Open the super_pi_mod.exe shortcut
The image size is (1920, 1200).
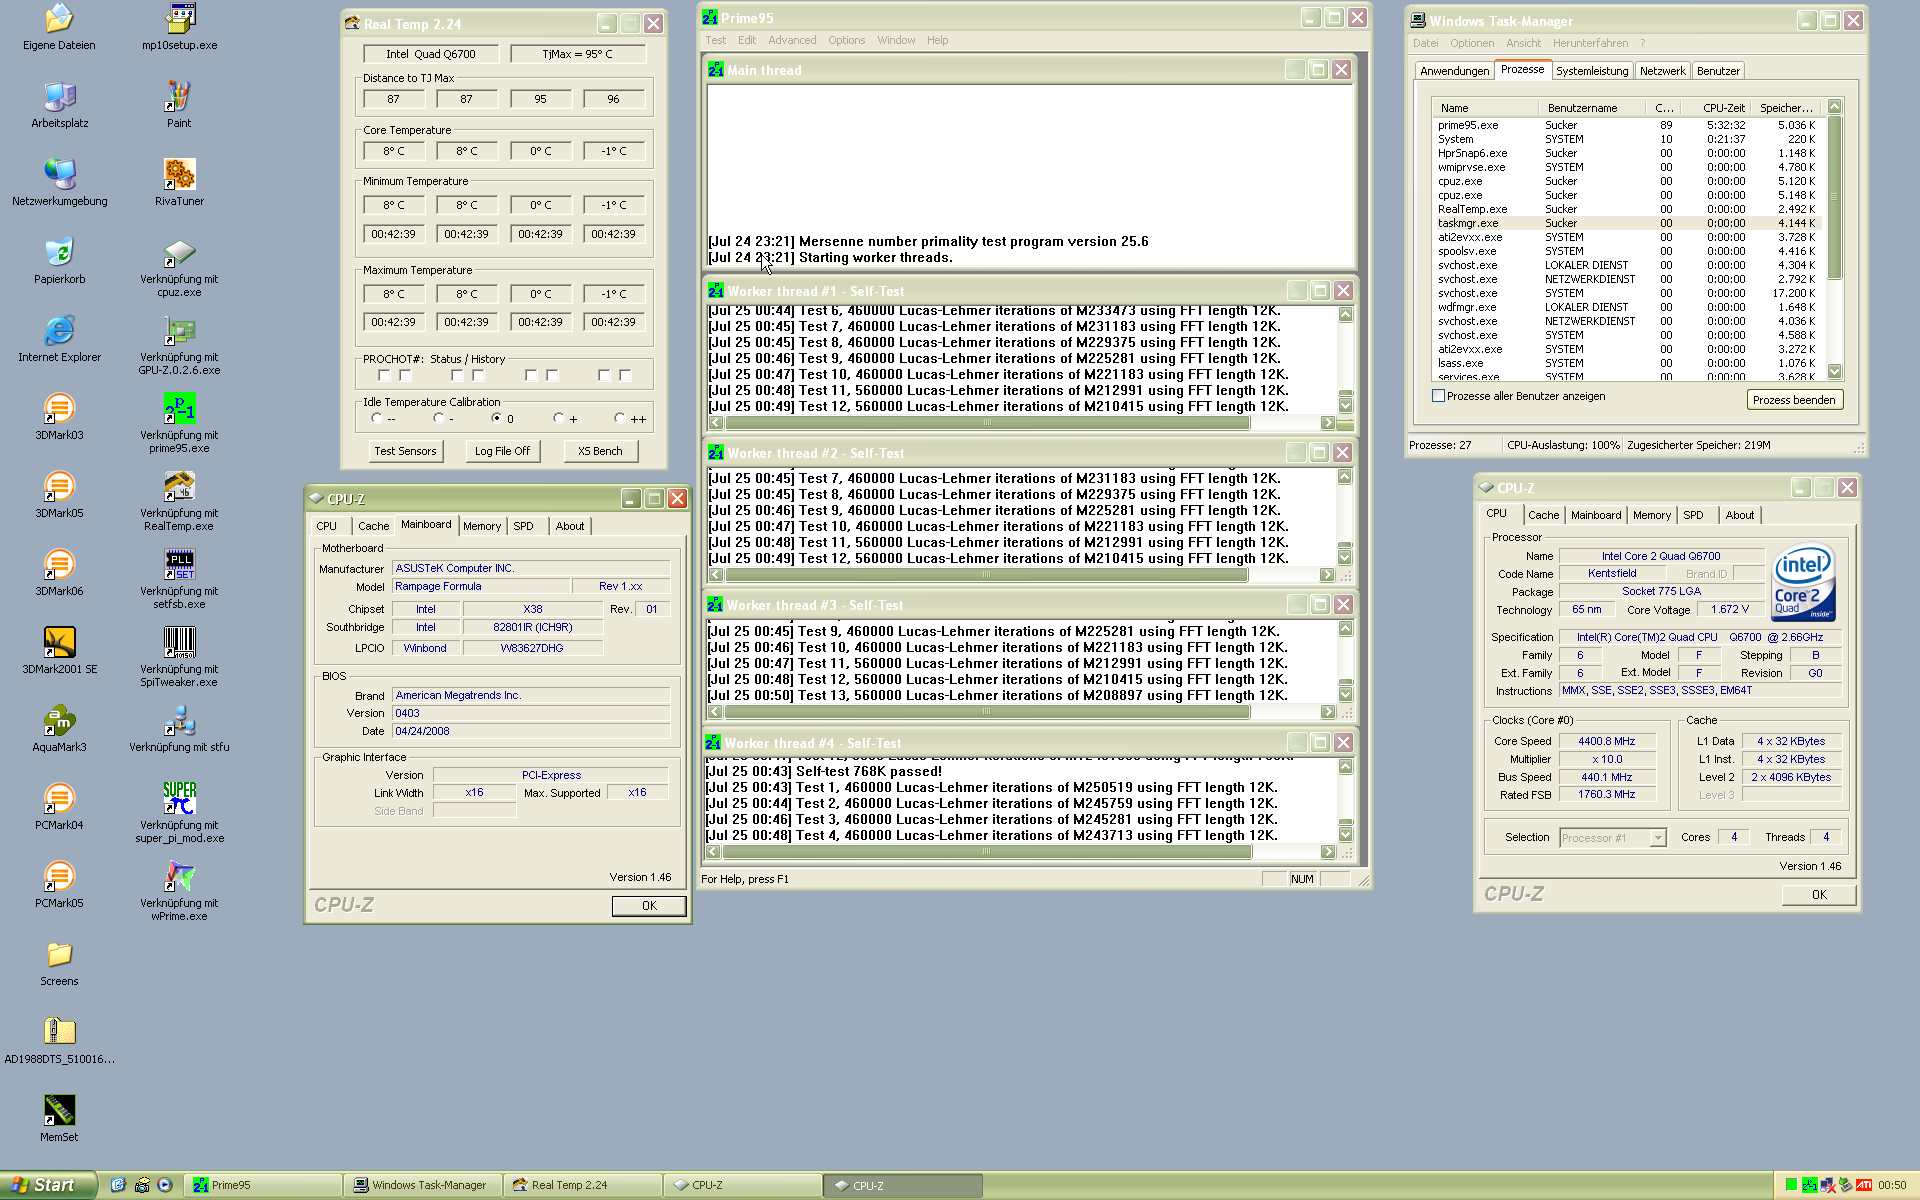pyautogui.click(x=179, y=799)
